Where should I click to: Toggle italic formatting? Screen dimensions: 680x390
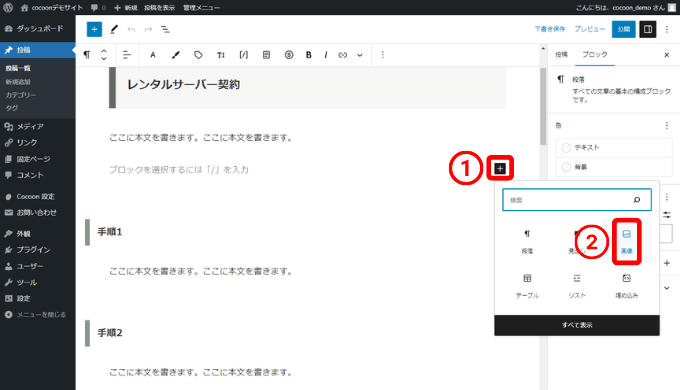pos(326,55)
